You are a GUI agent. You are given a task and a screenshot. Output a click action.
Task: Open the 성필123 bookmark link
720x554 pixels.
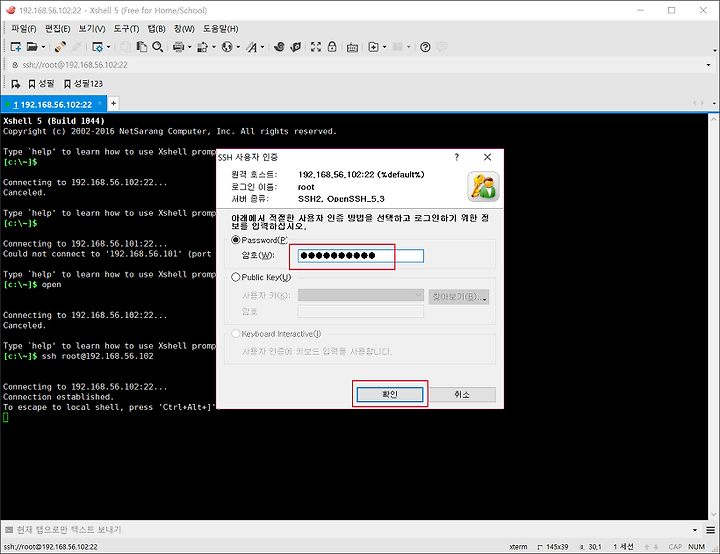click(x=83, y=84)
